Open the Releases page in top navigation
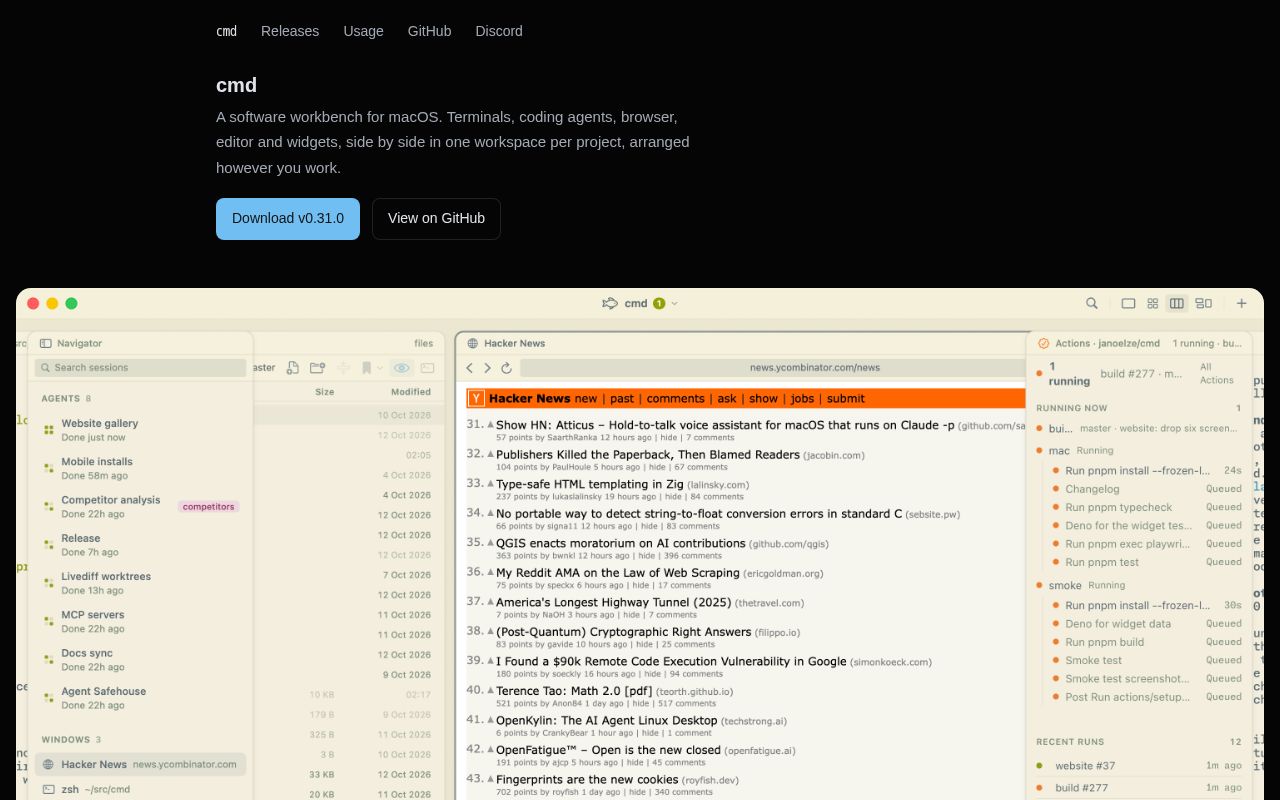 (290, 31)
